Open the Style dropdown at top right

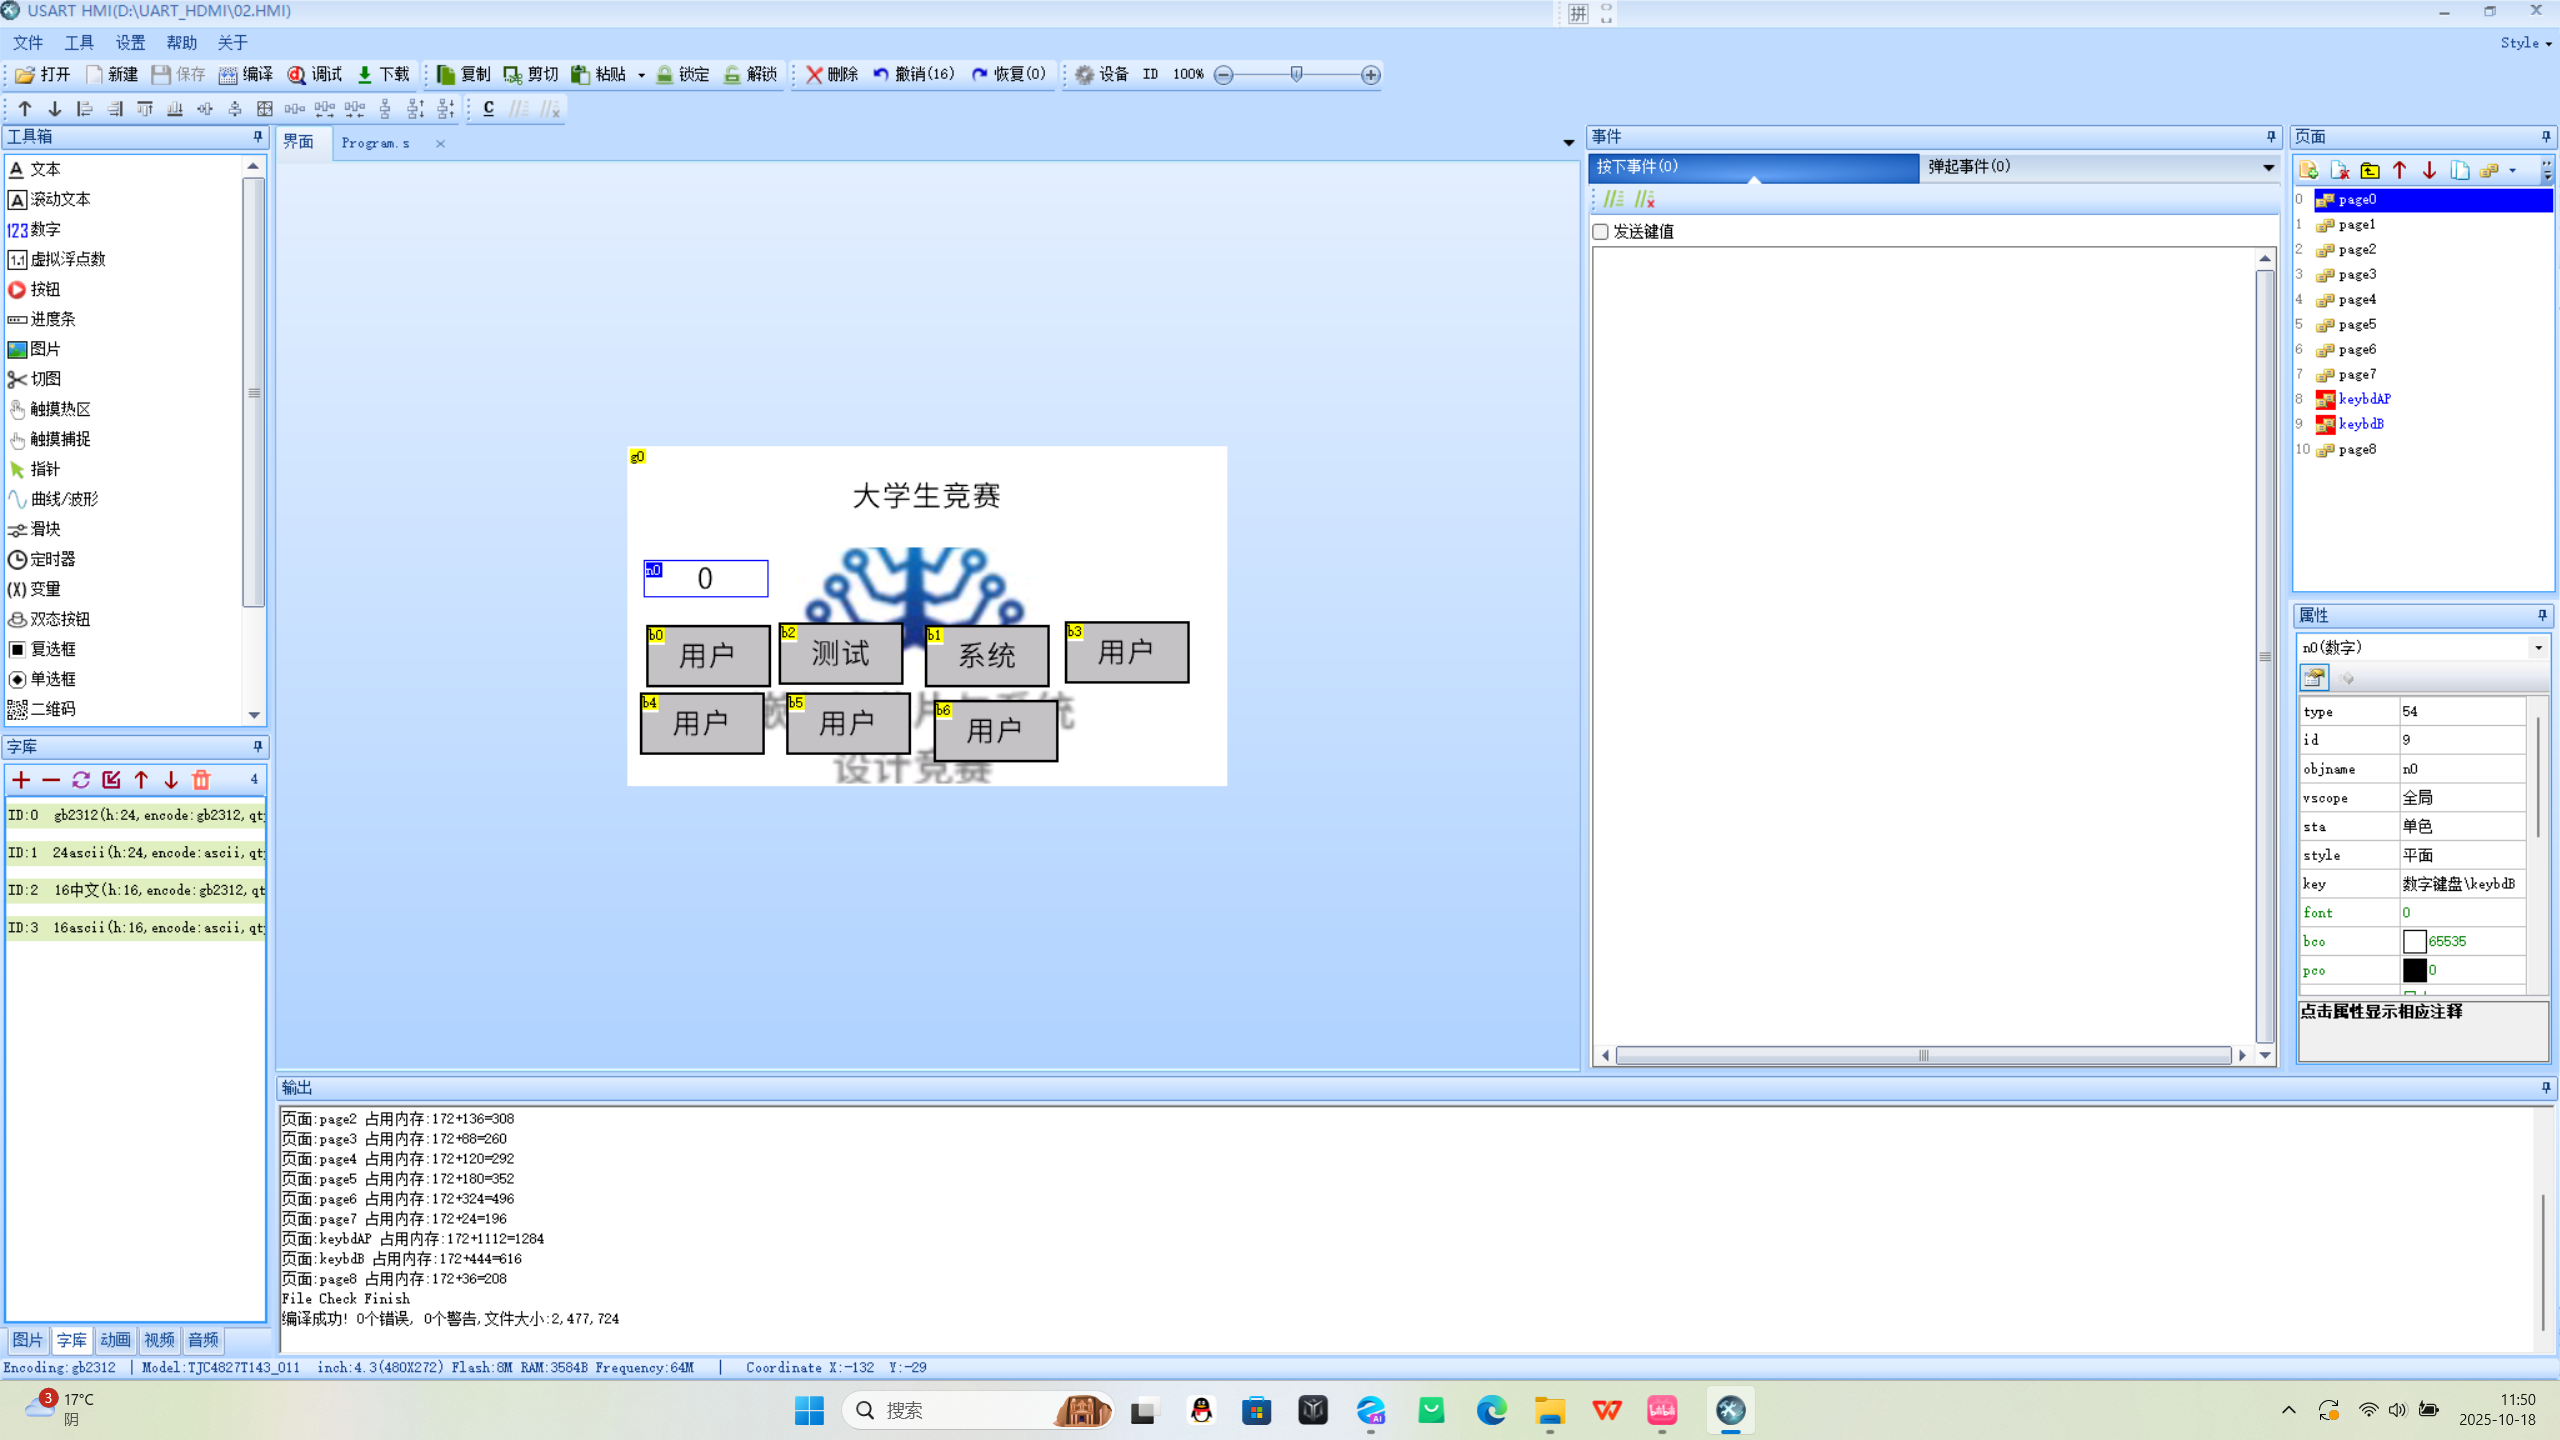[x=2525, y=43]
